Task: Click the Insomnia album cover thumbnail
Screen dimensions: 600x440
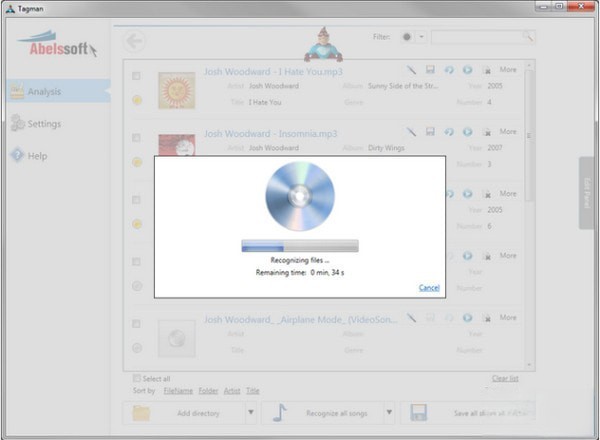Action: click(x=177, y=145)
